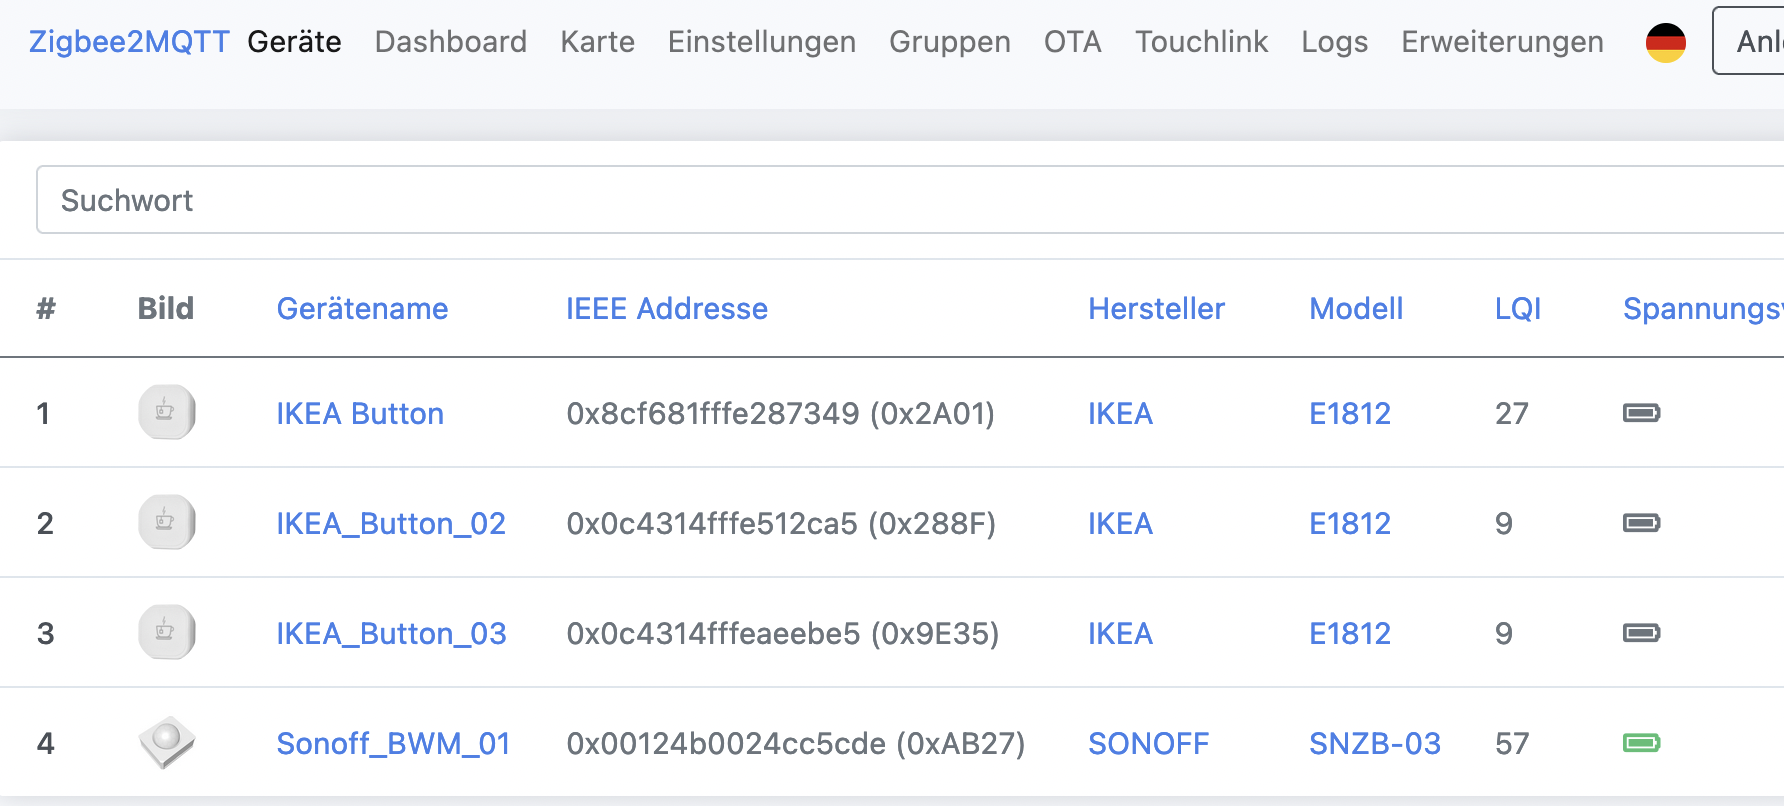
Task: Click the Zigbee2MQTT brand link
Action: 129,42
